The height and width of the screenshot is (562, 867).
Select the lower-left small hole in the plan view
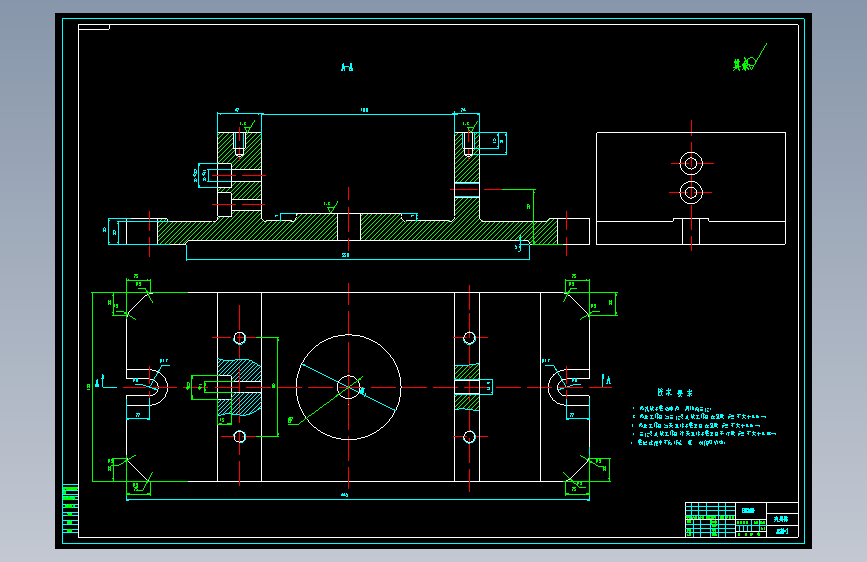239,437
